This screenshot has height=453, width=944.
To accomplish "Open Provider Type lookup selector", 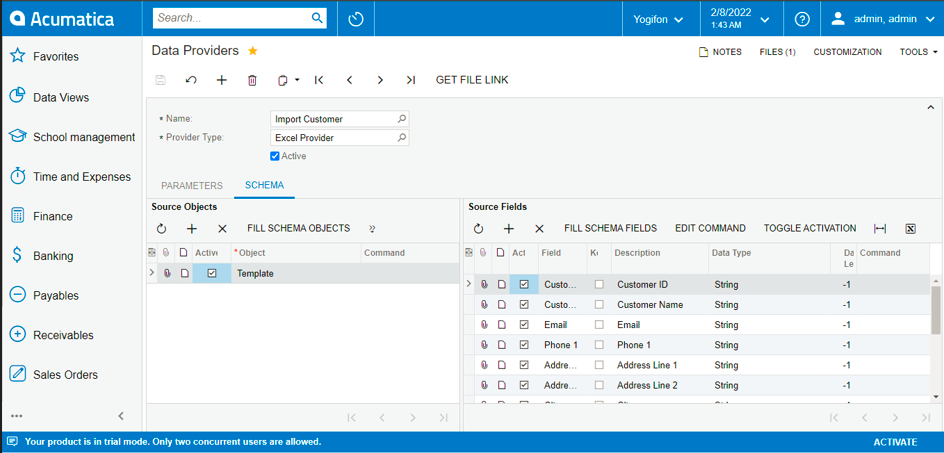I will 402,137.
